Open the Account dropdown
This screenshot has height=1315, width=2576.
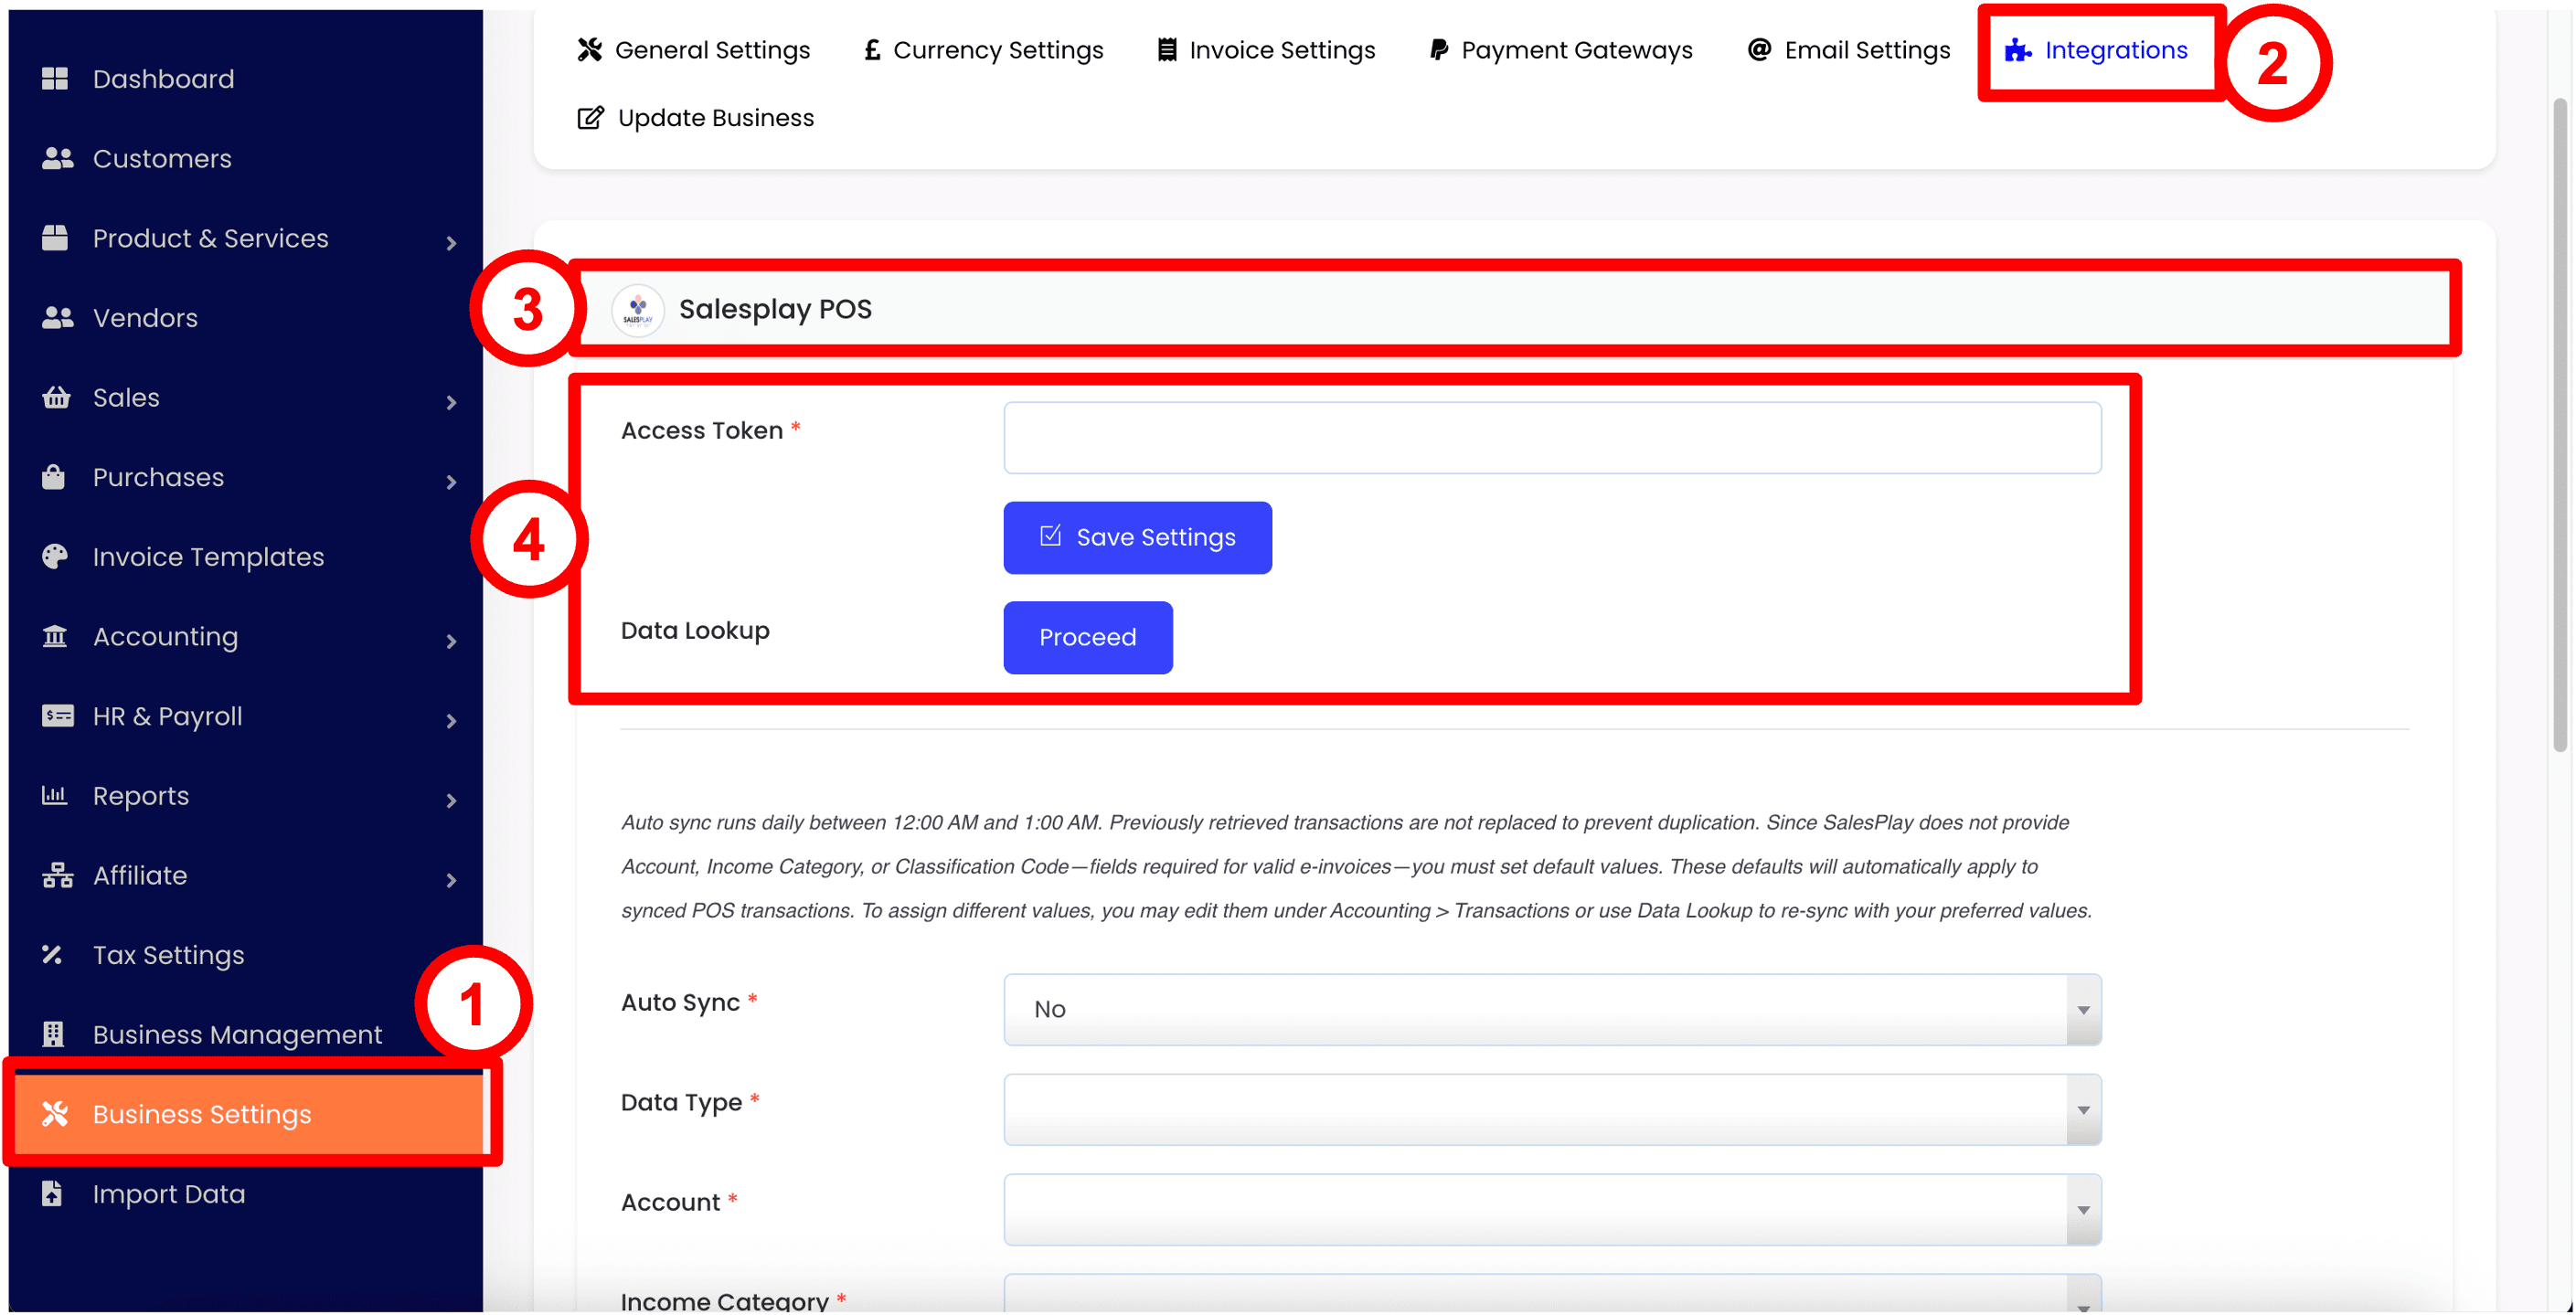1551,1209
